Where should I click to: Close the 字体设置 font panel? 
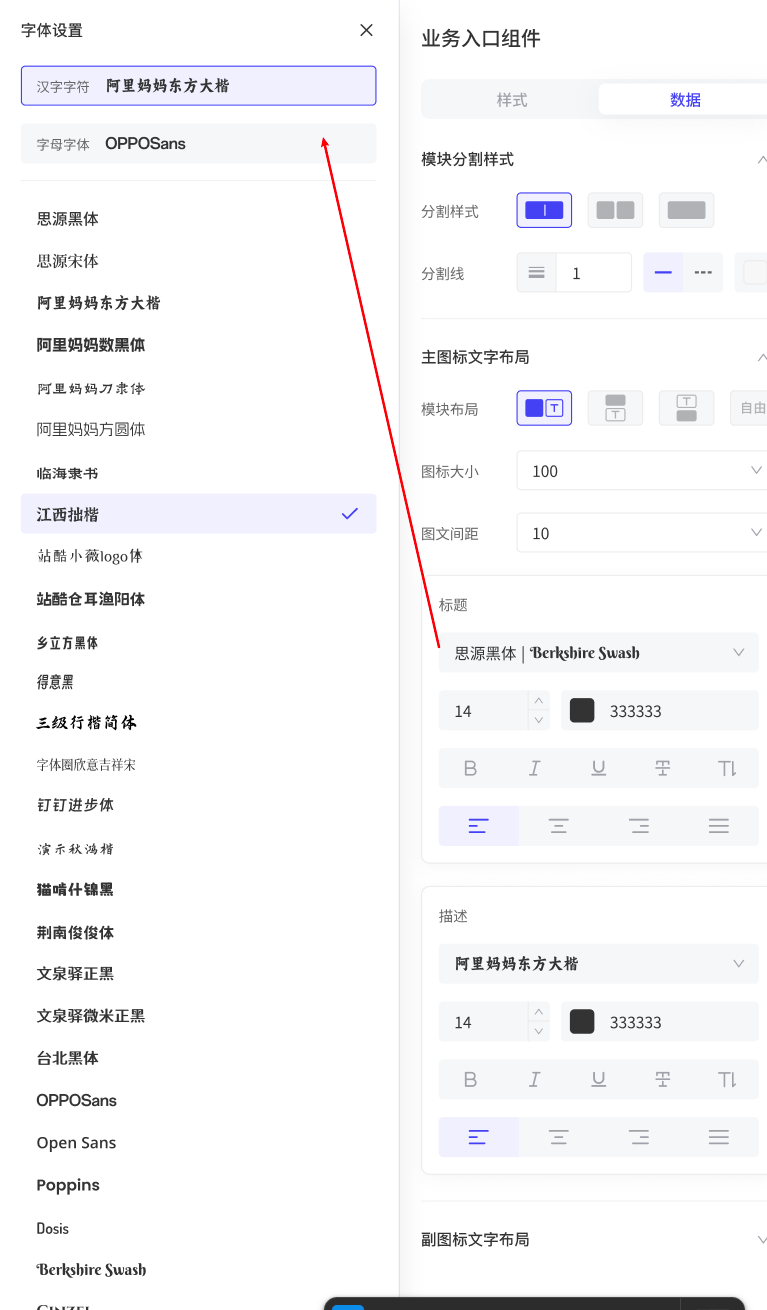pos(367,30)
